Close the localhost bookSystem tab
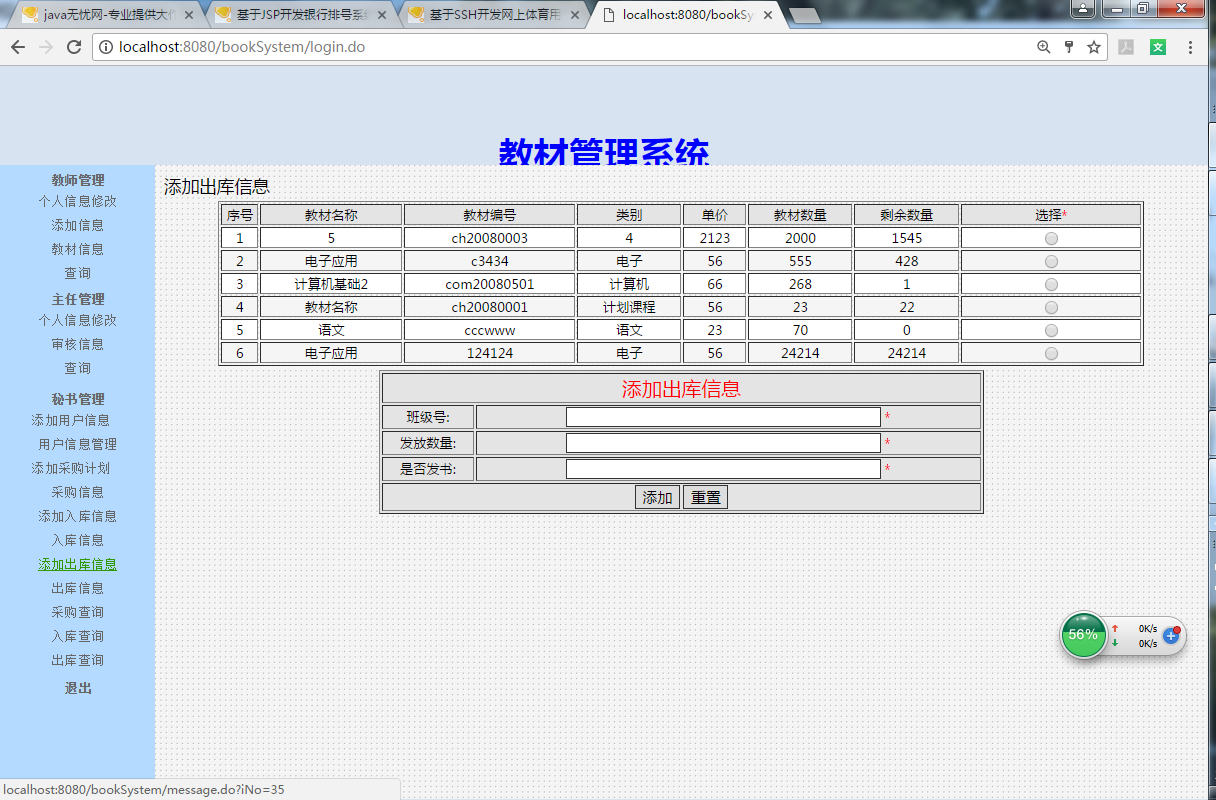 (768, 15)
